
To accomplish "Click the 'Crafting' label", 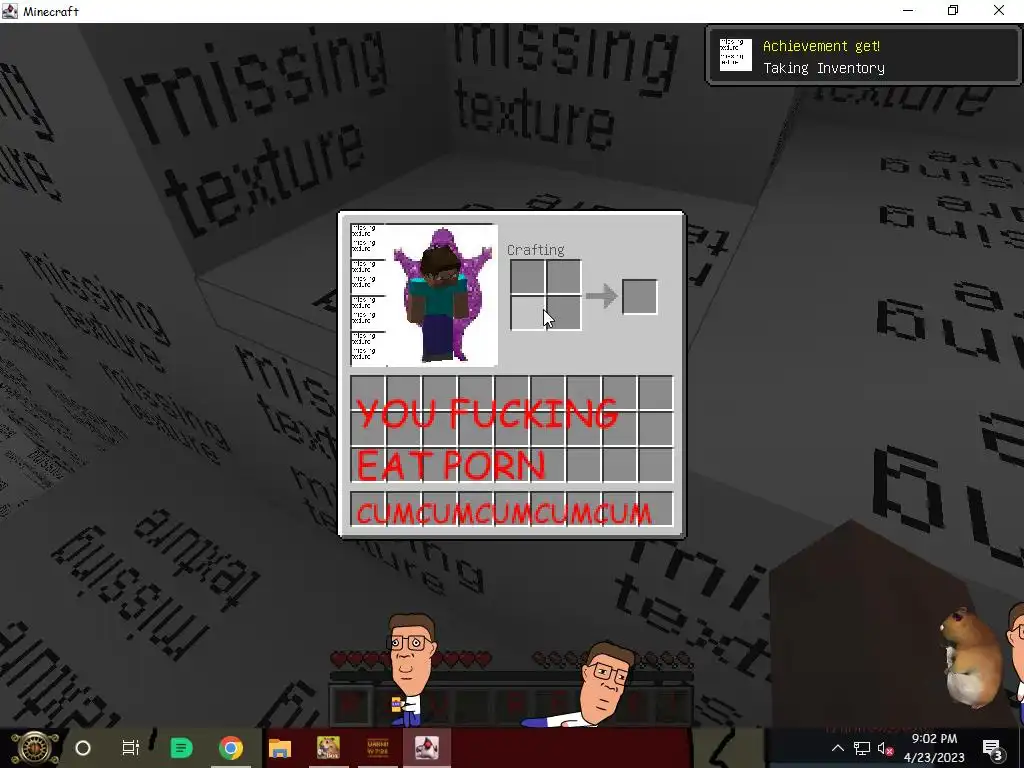I will pyautogui.click(x=536, y=249).
